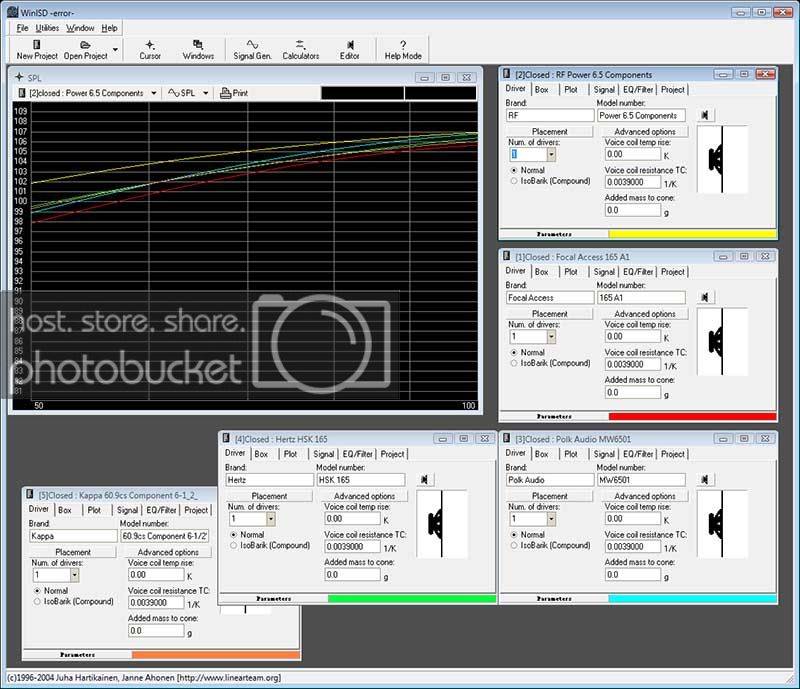Click driver placement picture in RF window
800x689 pixels.
click(722, 159)
